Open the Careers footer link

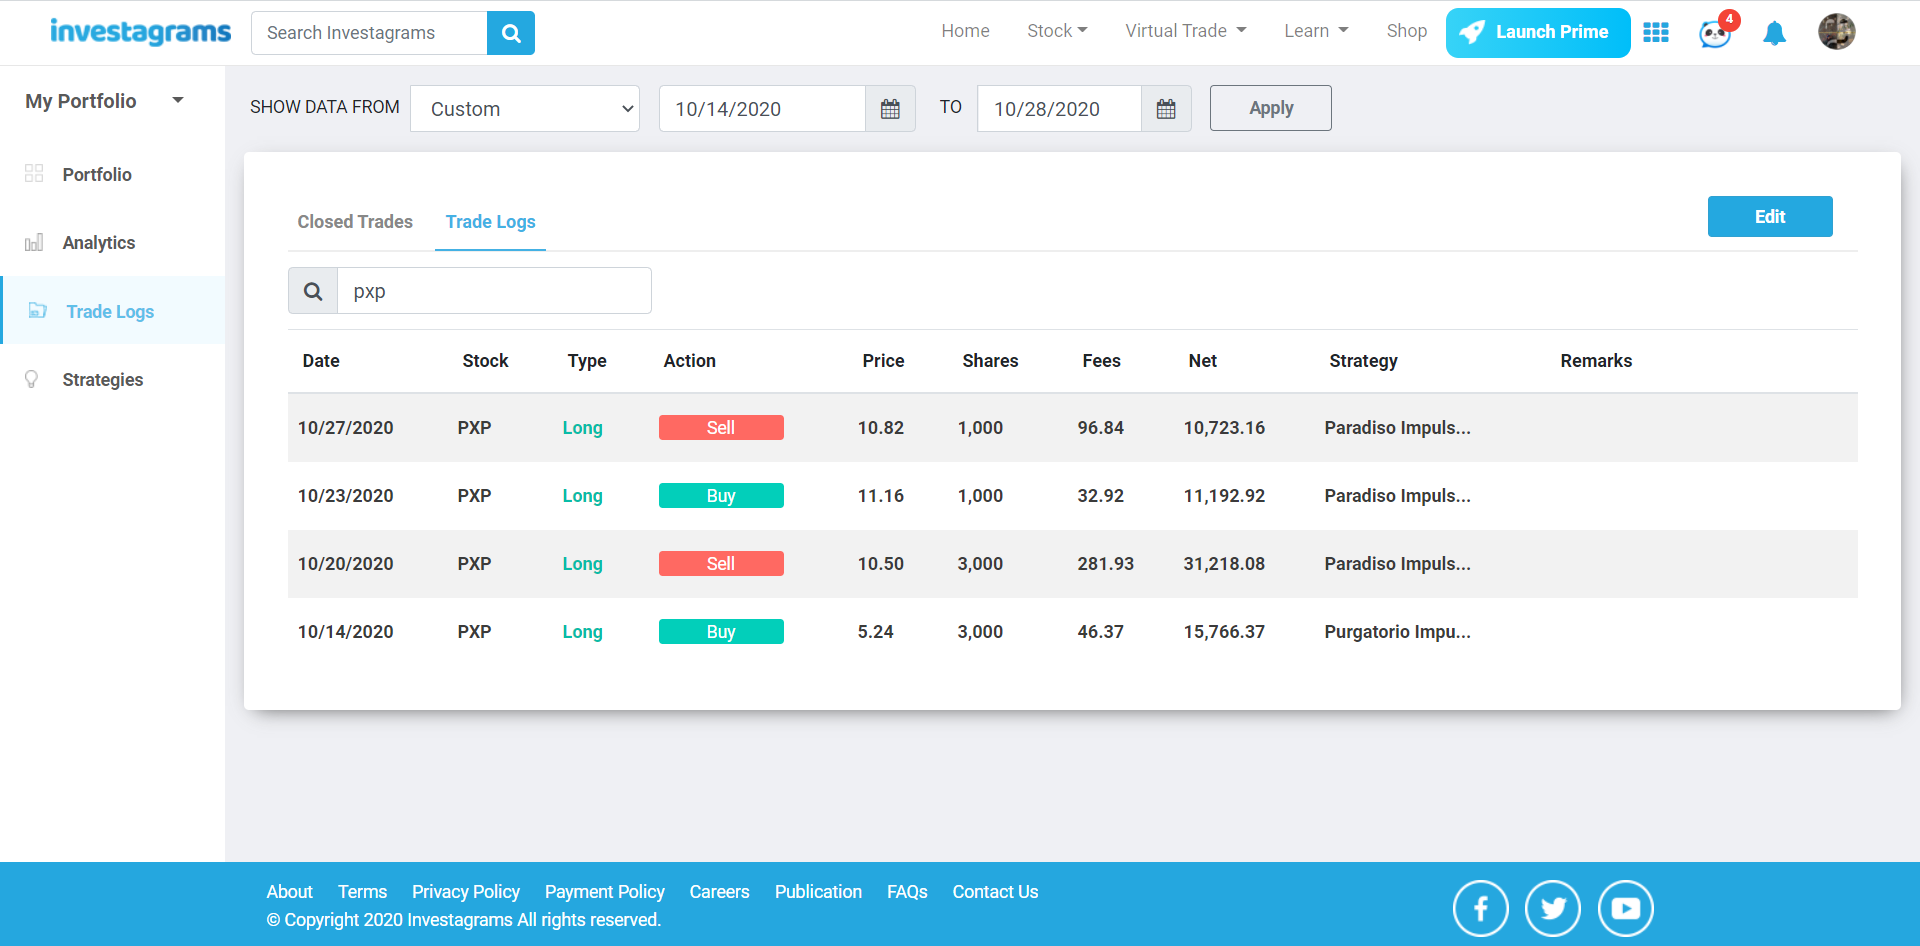pos(719,891)
